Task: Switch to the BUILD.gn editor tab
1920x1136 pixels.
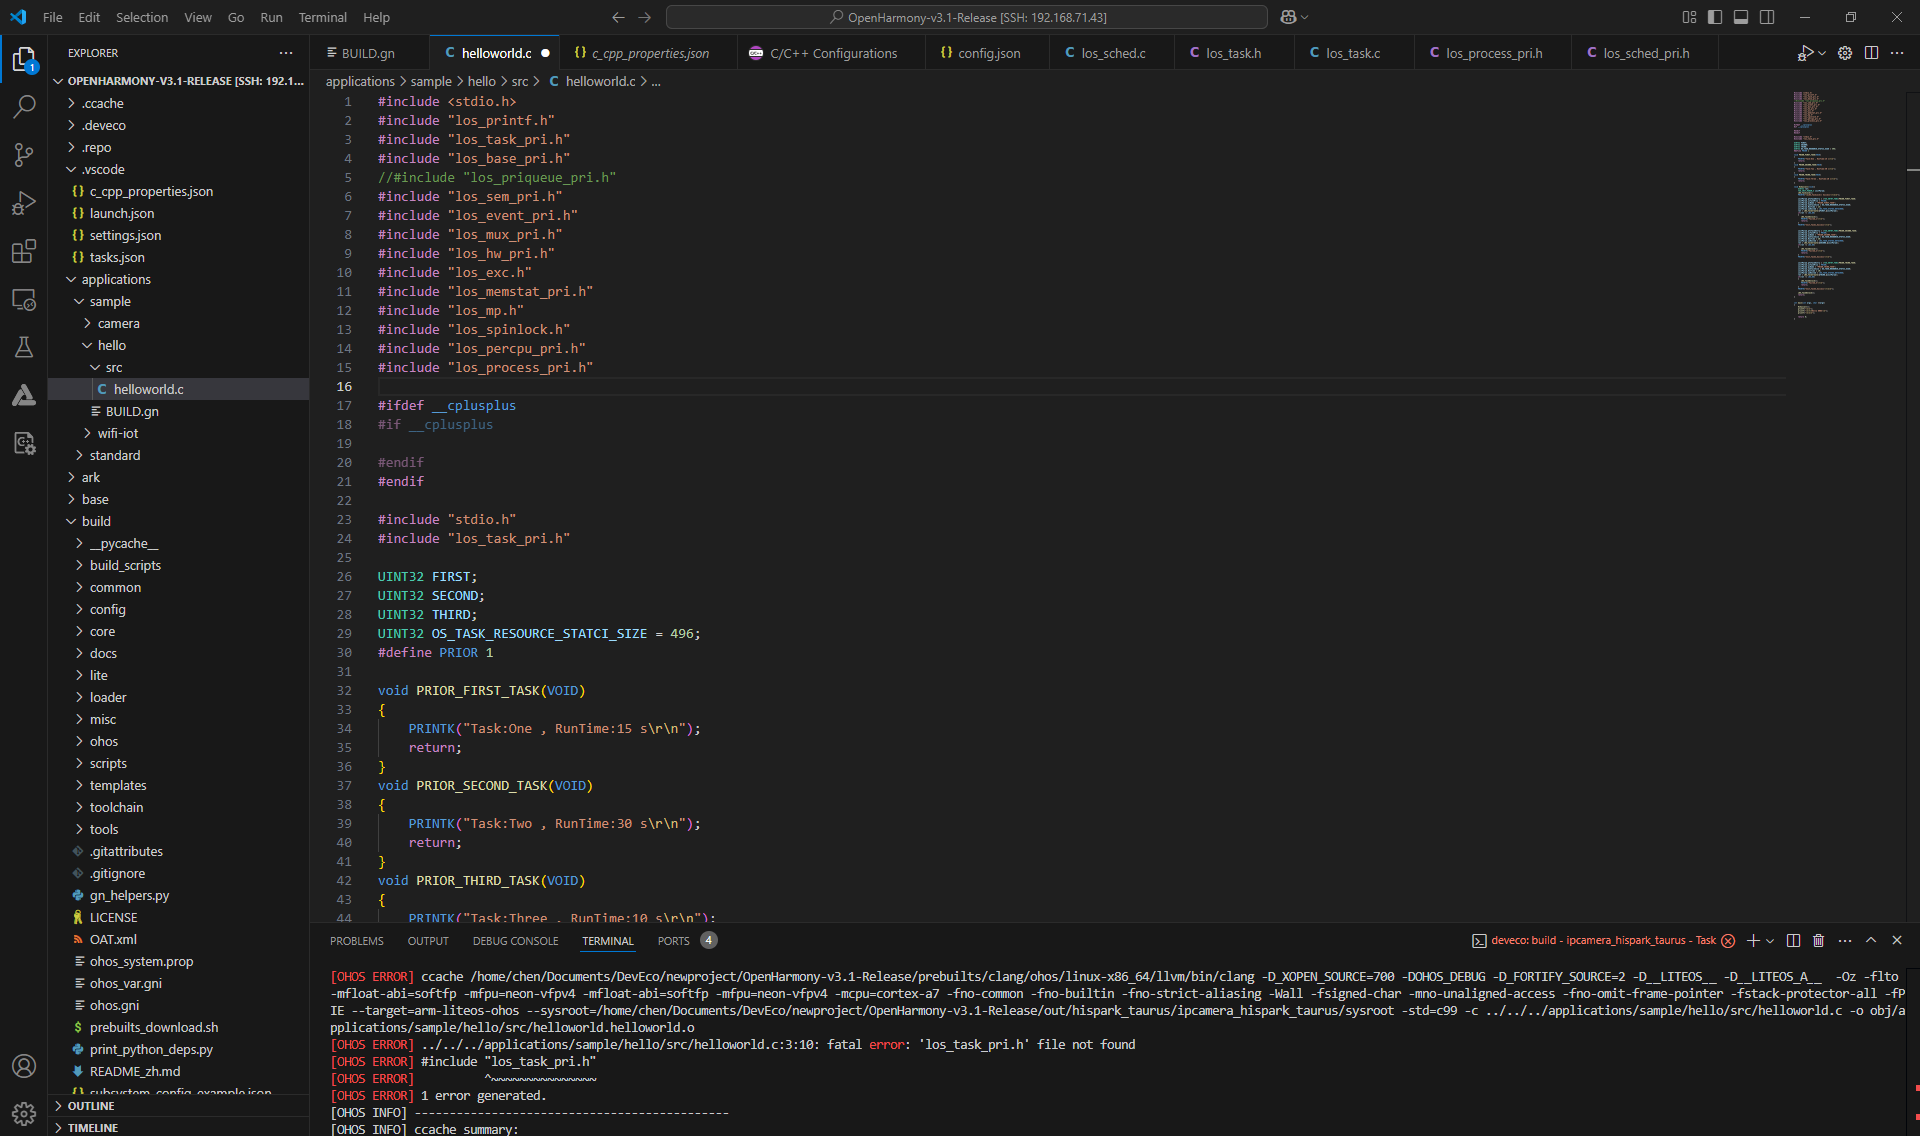Action: [x=367, y=53]
